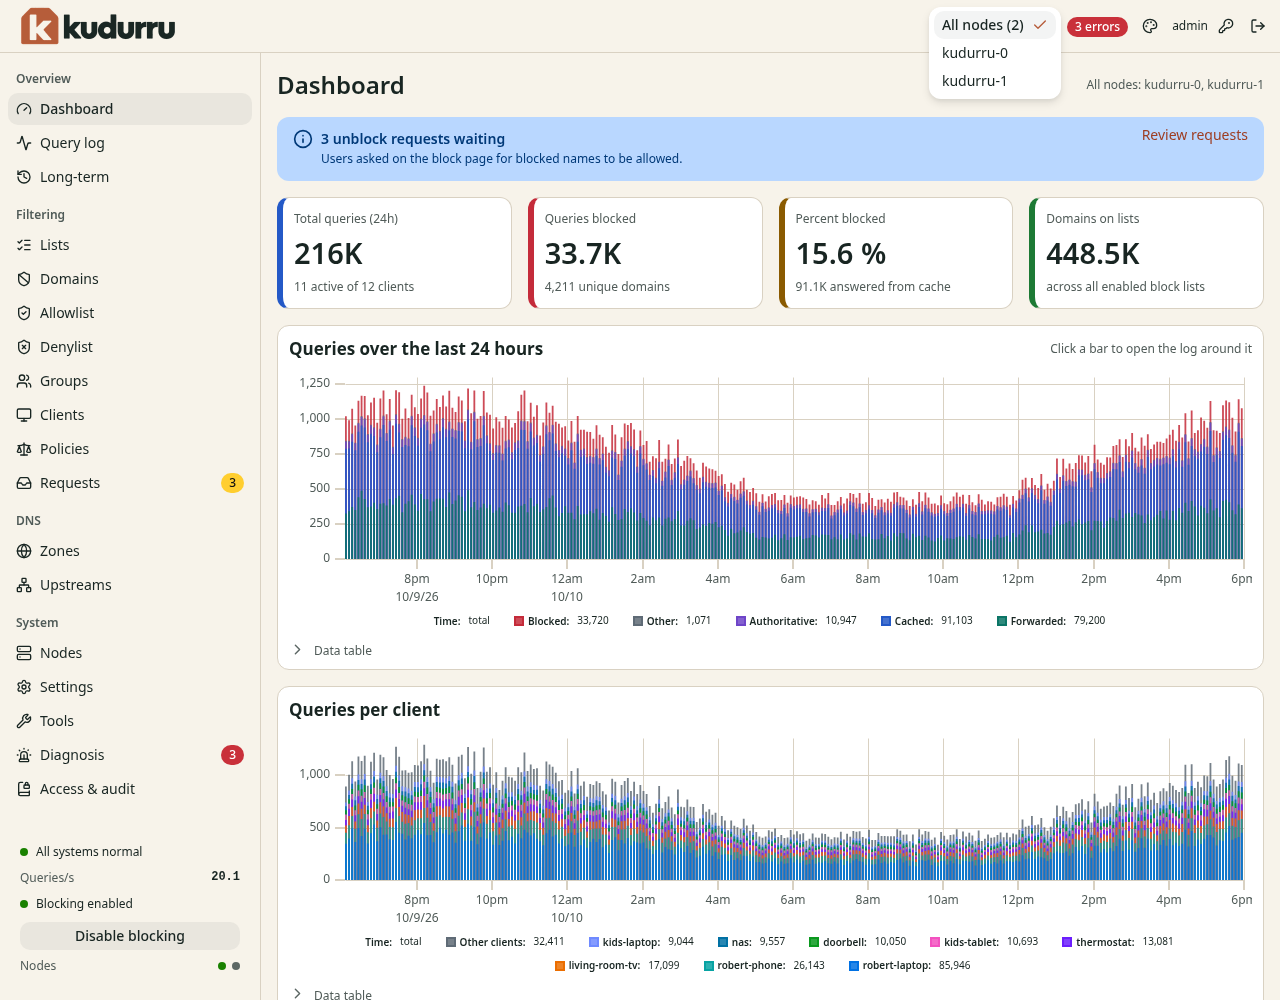Click the Tools wrench icon

[24, 721]
